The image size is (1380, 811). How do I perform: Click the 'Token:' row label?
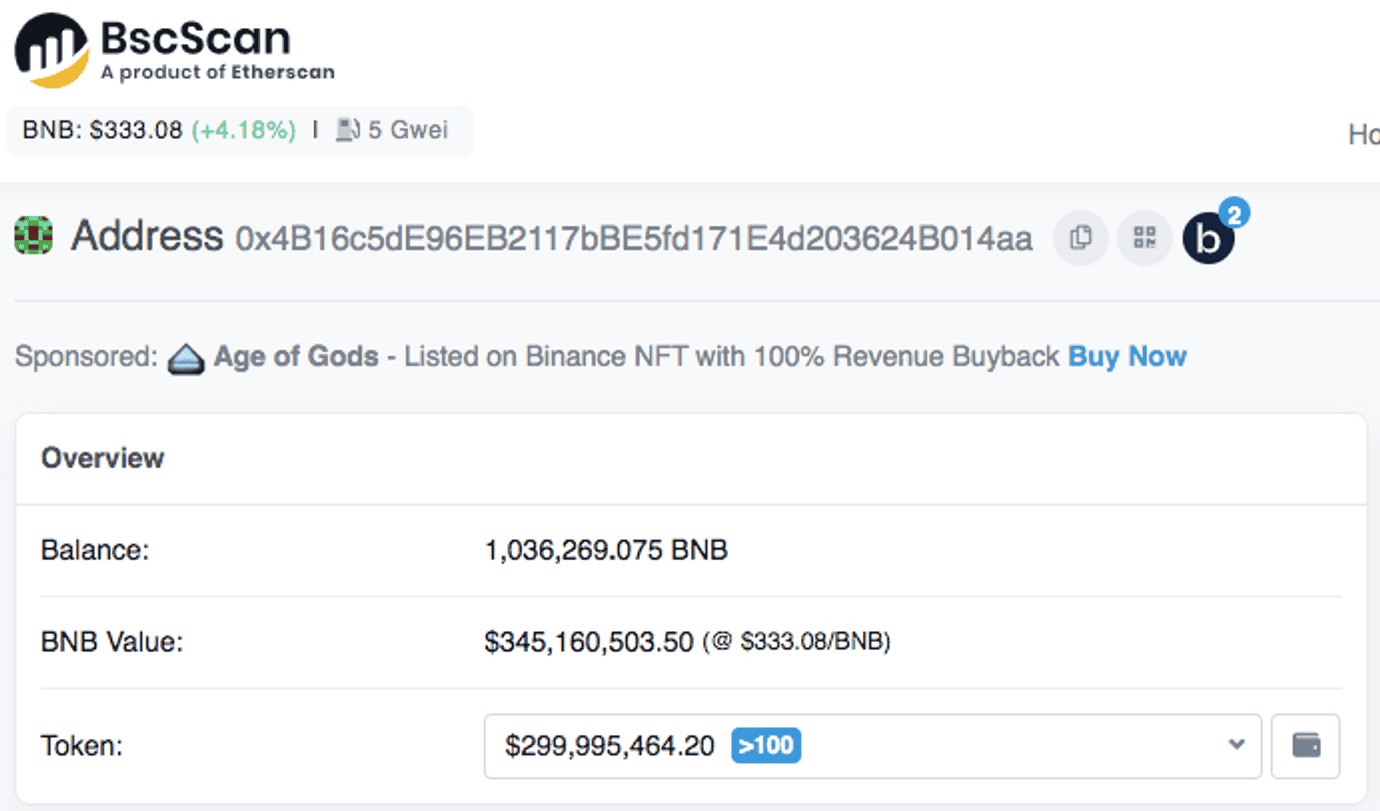[x=81, y=746]
